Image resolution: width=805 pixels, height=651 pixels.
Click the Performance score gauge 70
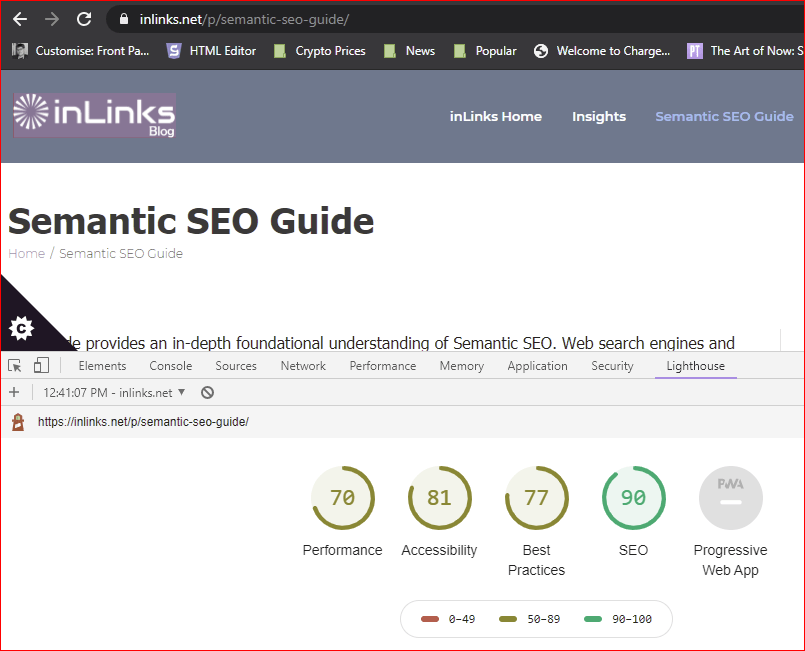click(x=342, y=498)
